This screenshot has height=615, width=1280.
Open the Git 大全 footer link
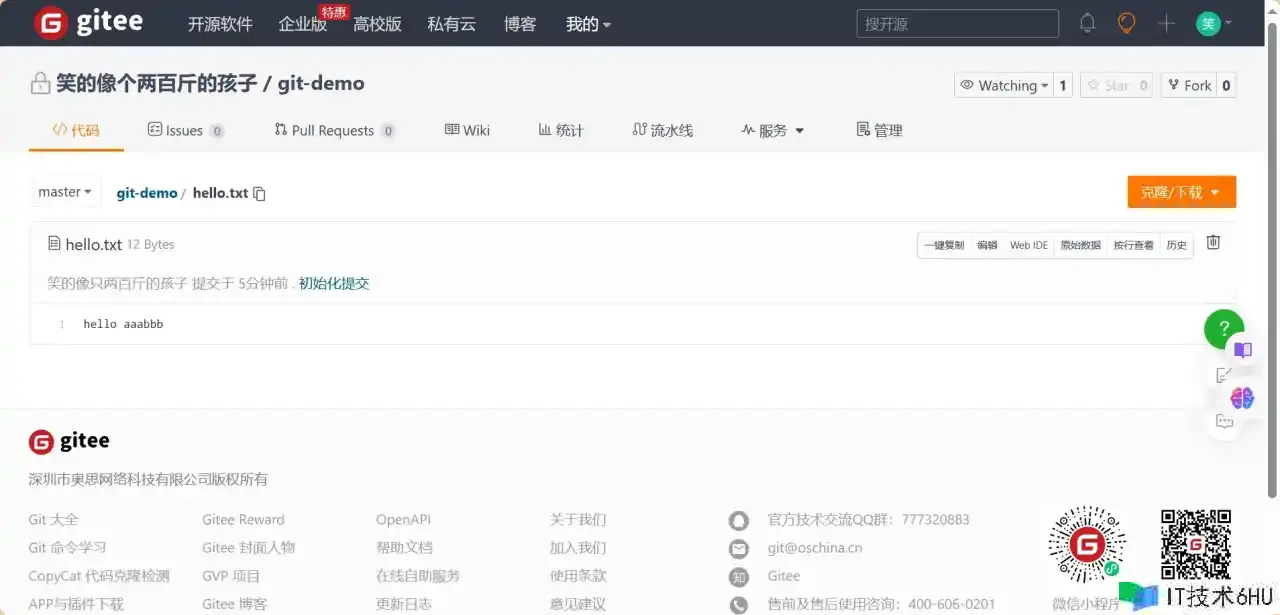pos(54,520)
